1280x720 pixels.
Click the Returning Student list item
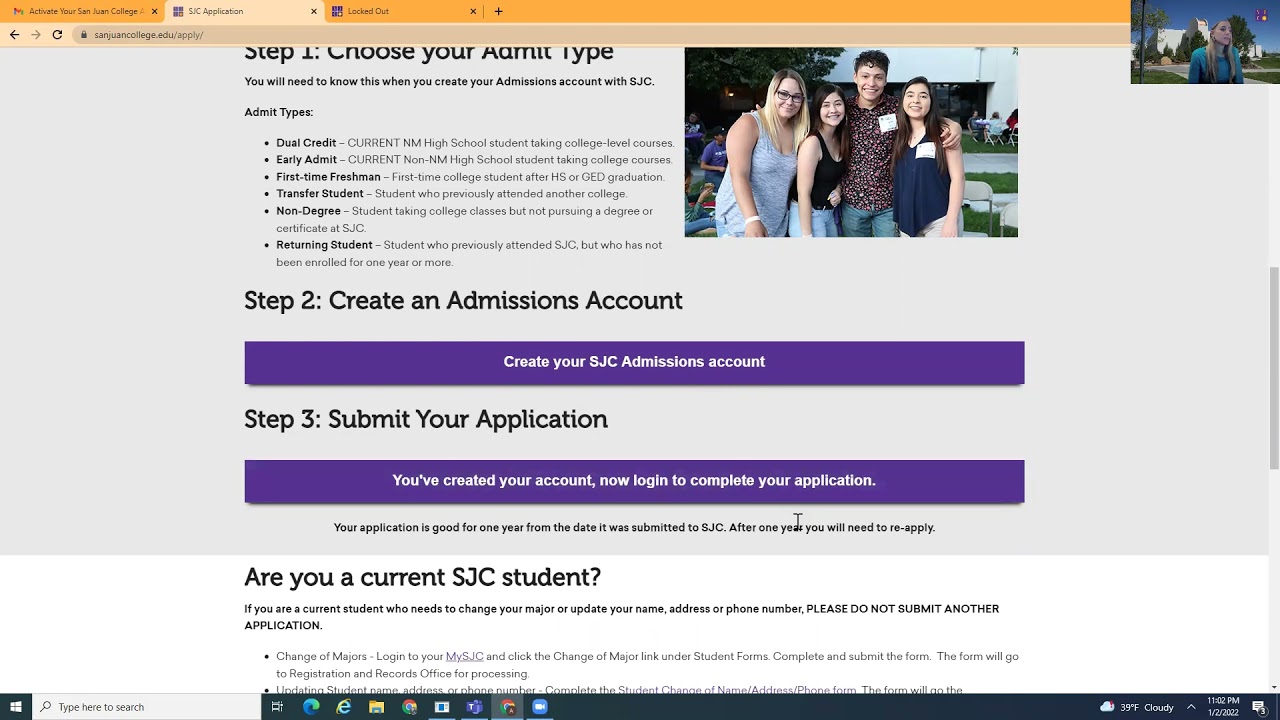click(469, 253)
